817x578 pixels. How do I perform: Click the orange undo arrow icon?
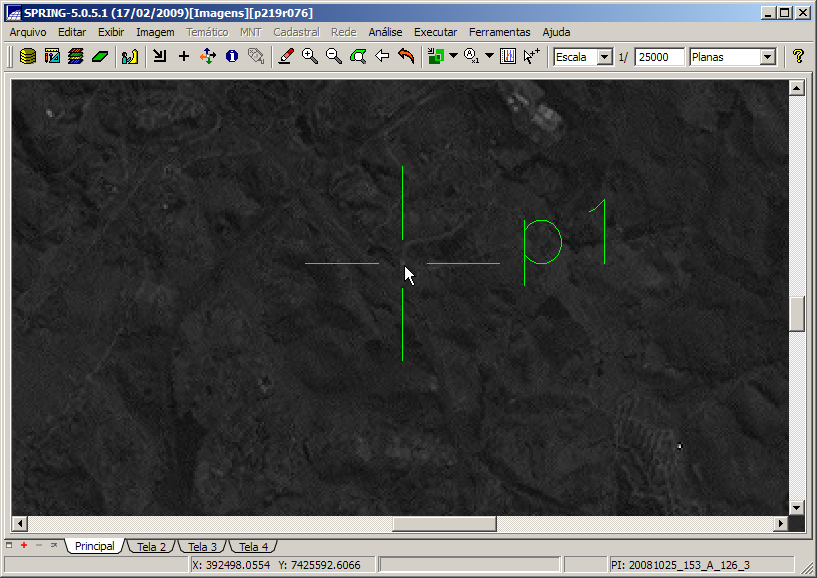point(406,57)
